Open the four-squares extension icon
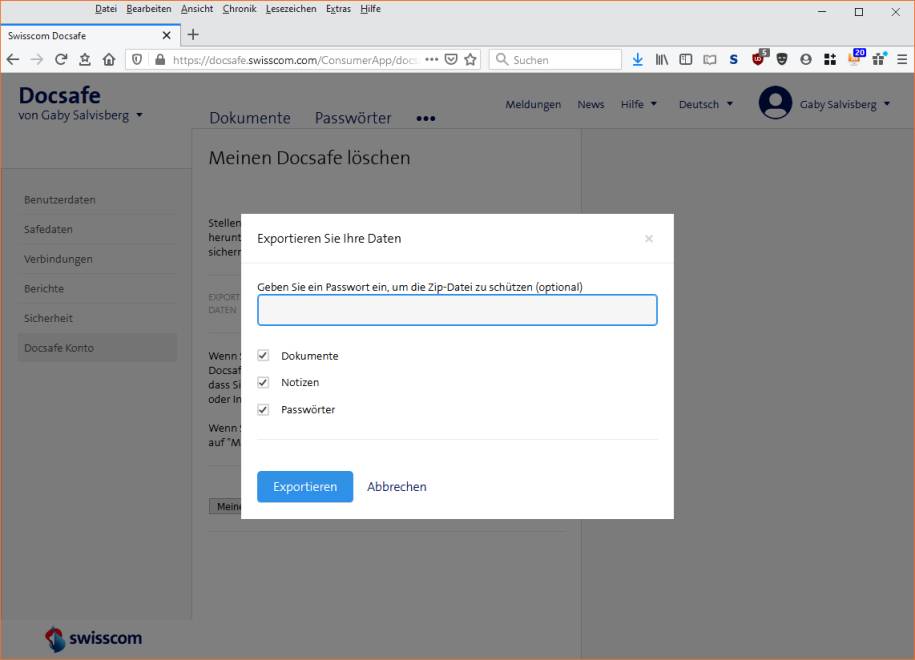Image resolution: width=915 pixels, height=660 pixels. tap(830, 60)
